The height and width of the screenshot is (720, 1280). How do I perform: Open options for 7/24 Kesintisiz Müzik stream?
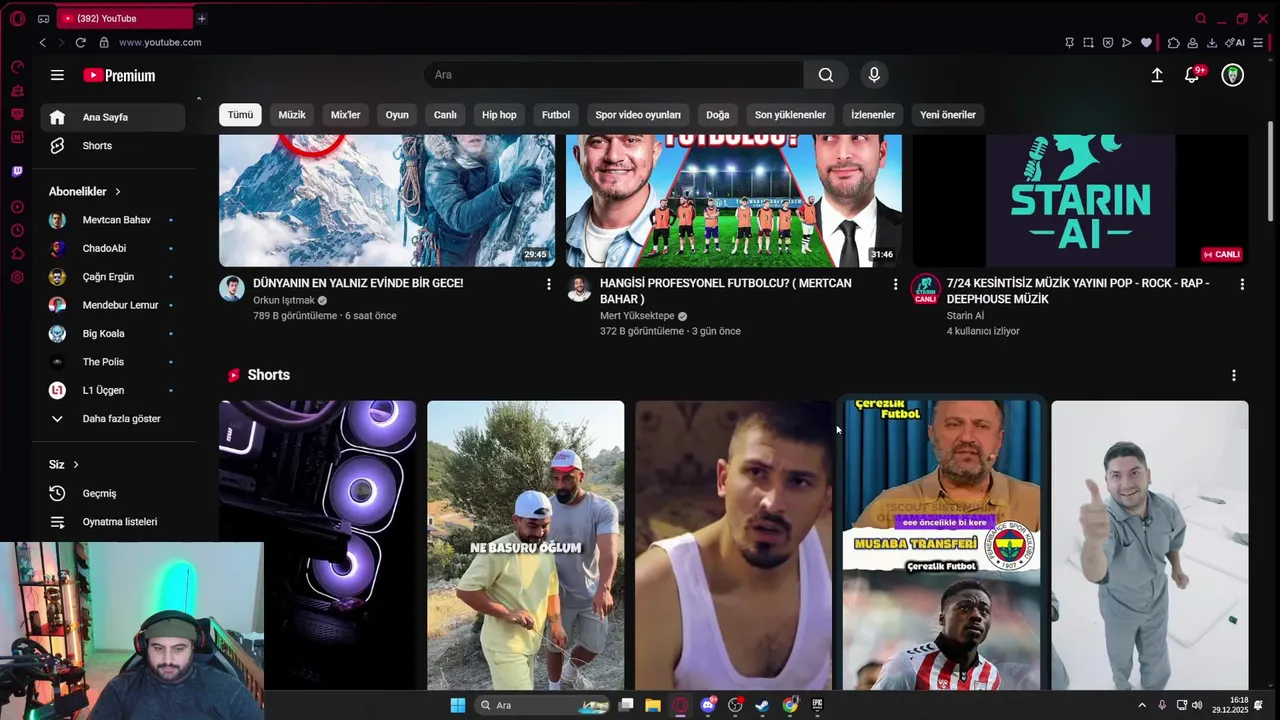(1242, 284)
